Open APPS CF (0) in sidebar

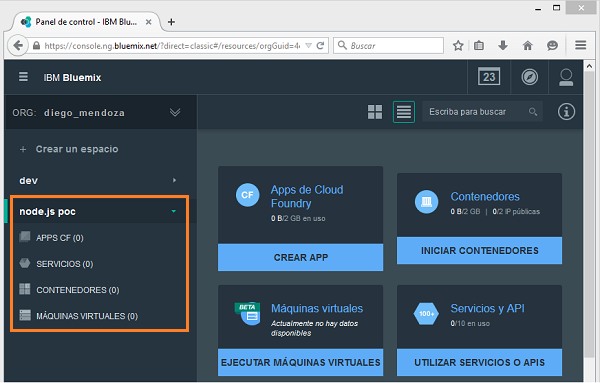[60, 238]
